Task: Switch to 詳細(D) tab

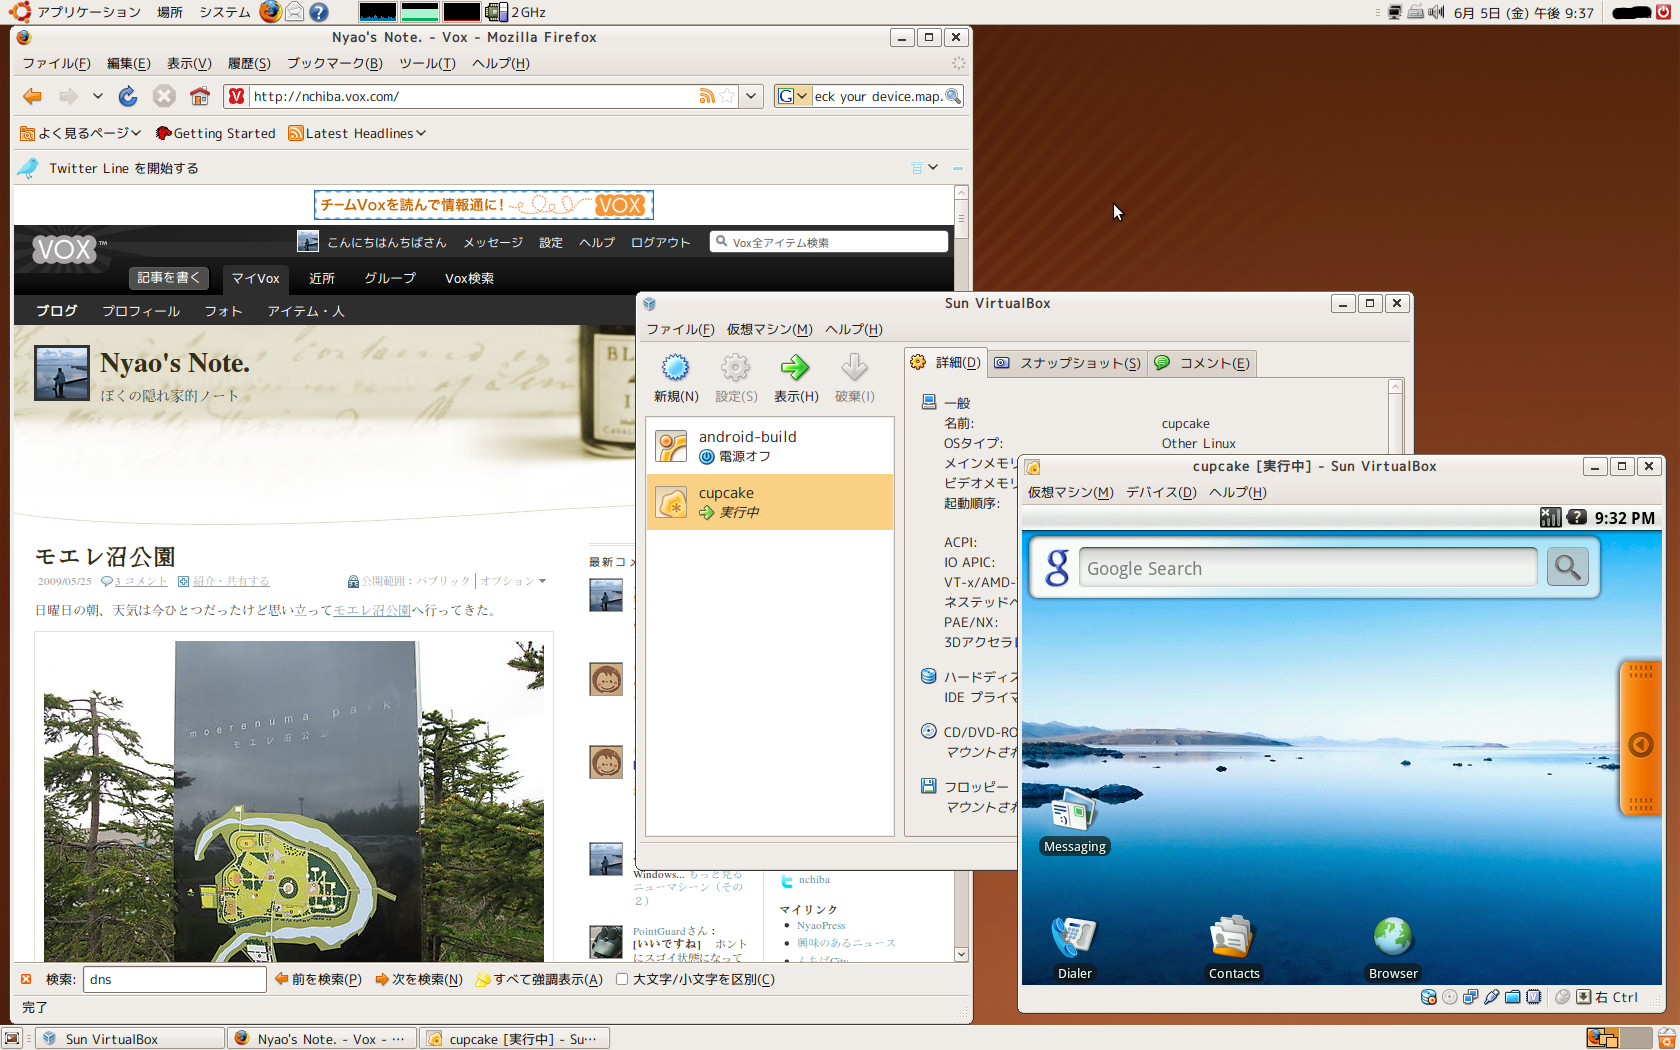Action: [946, 363]
